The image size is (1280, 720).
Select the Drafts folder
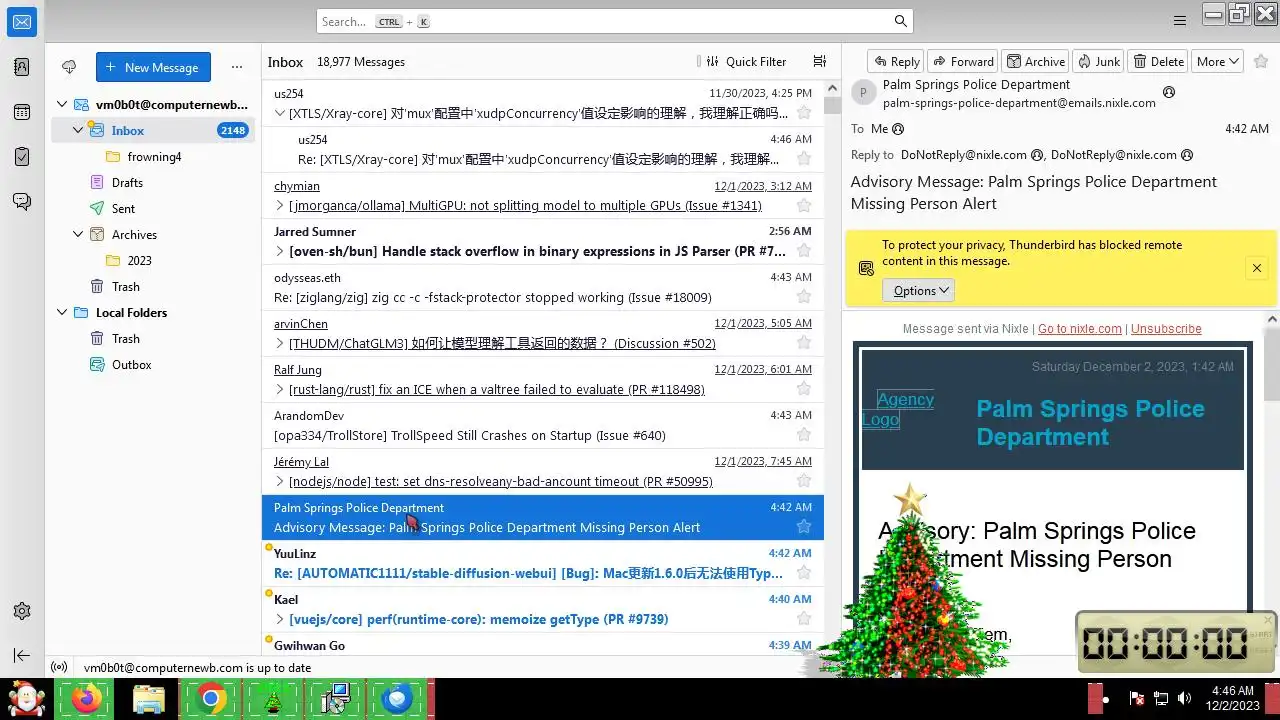127,182
